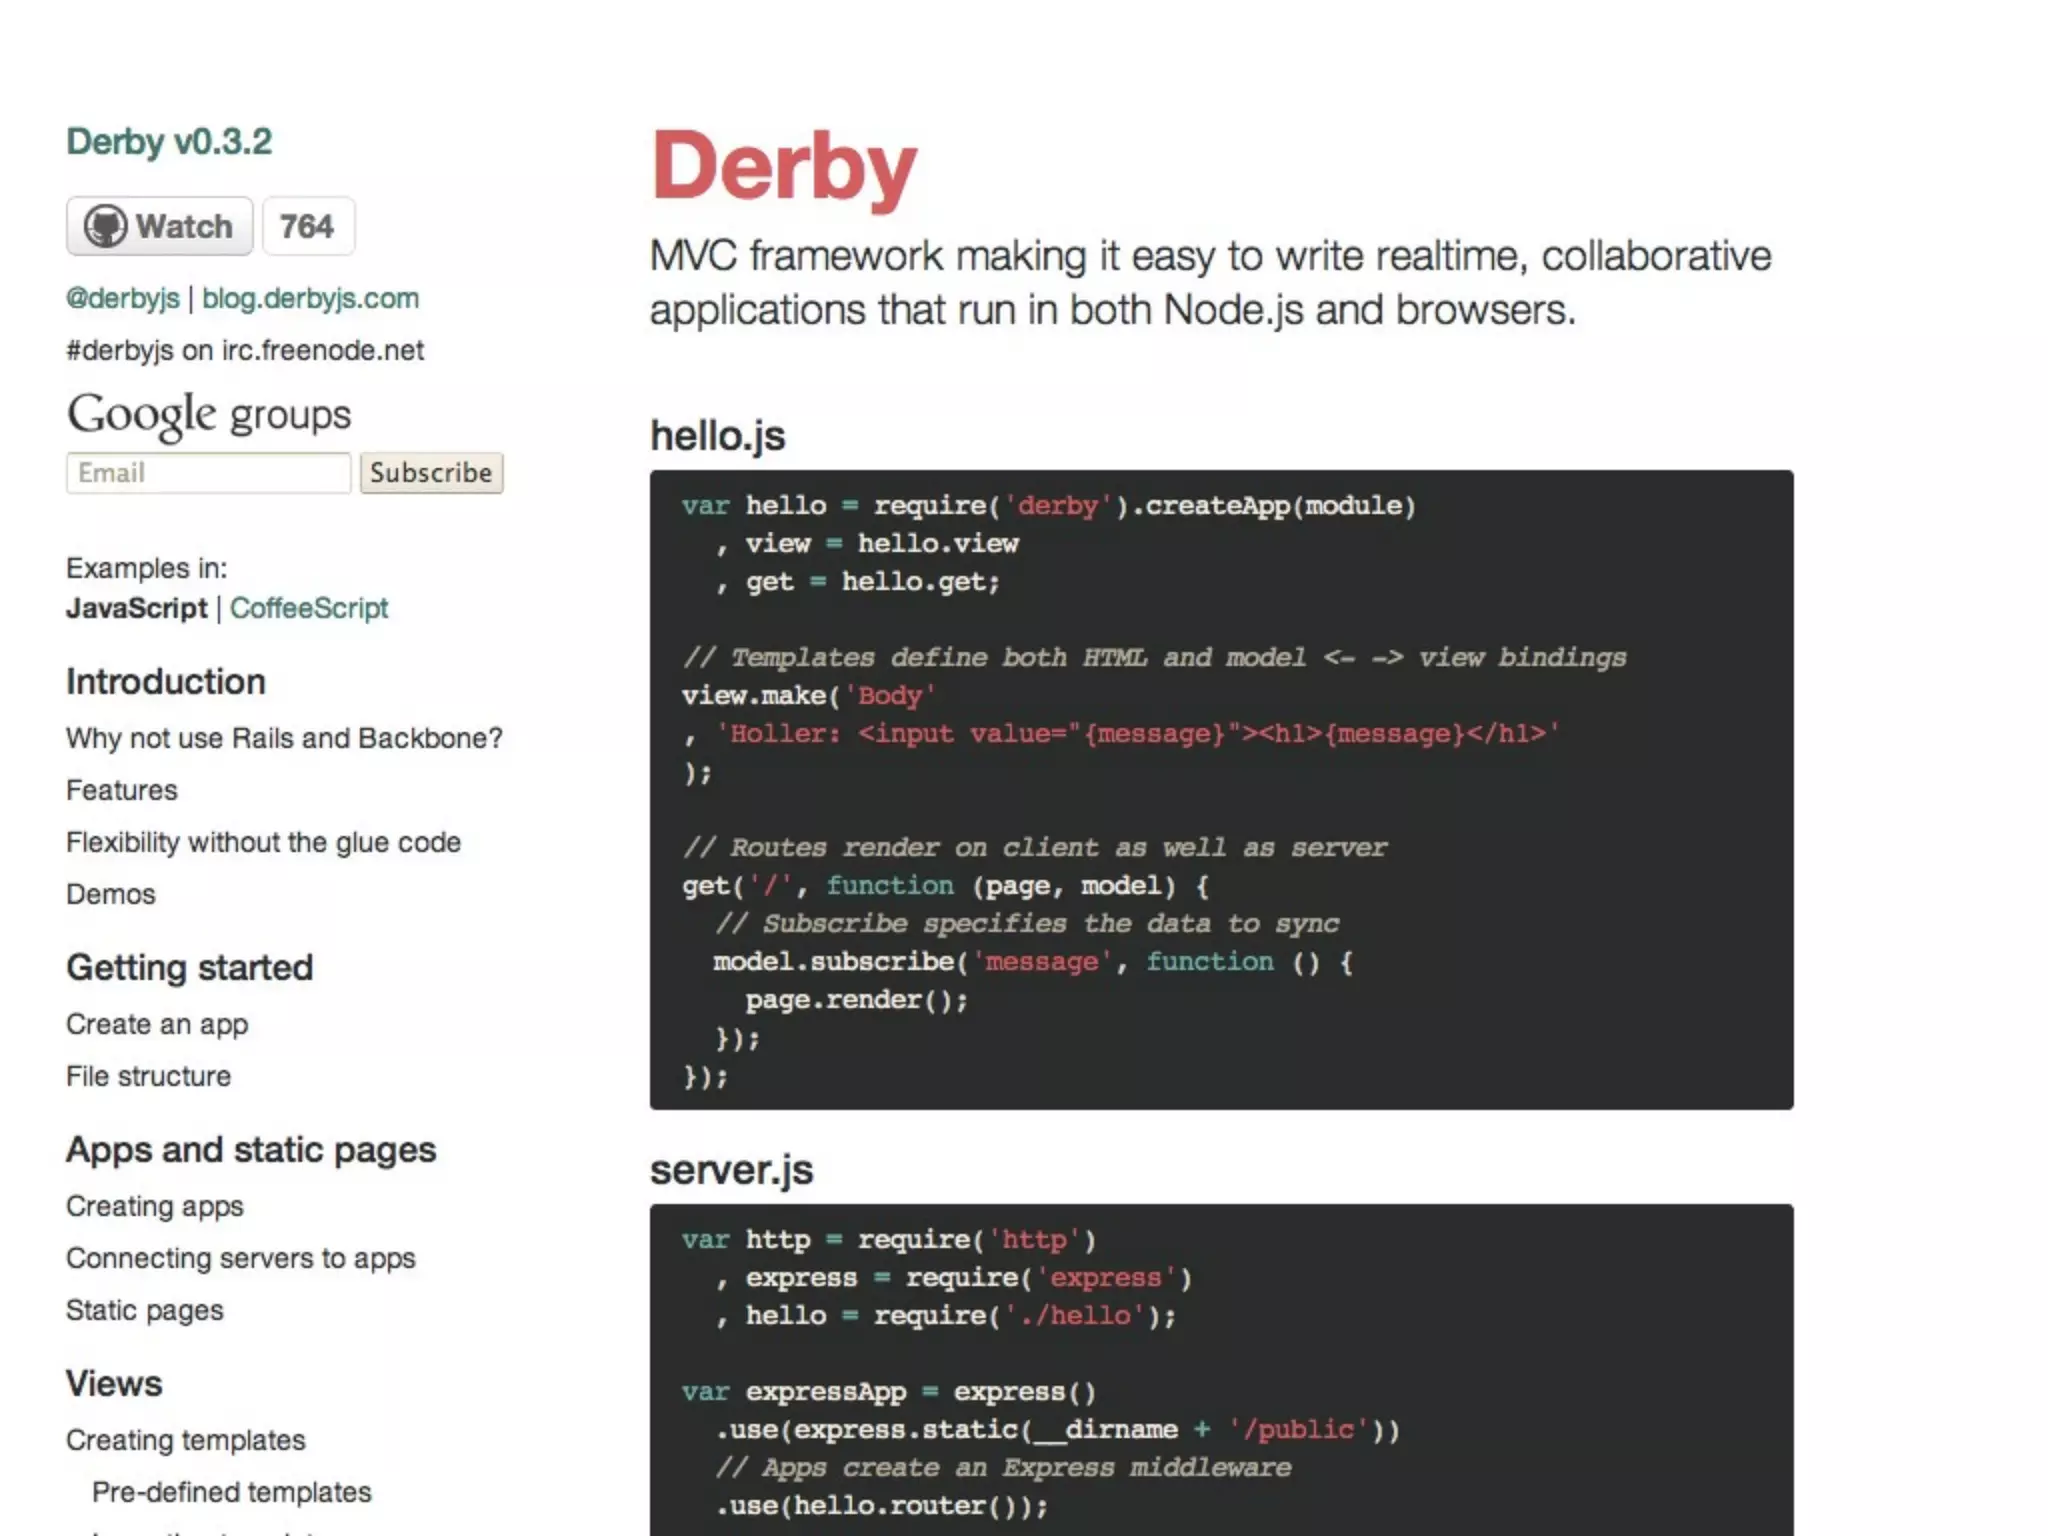Jump to the Features section

coord(122,790)
